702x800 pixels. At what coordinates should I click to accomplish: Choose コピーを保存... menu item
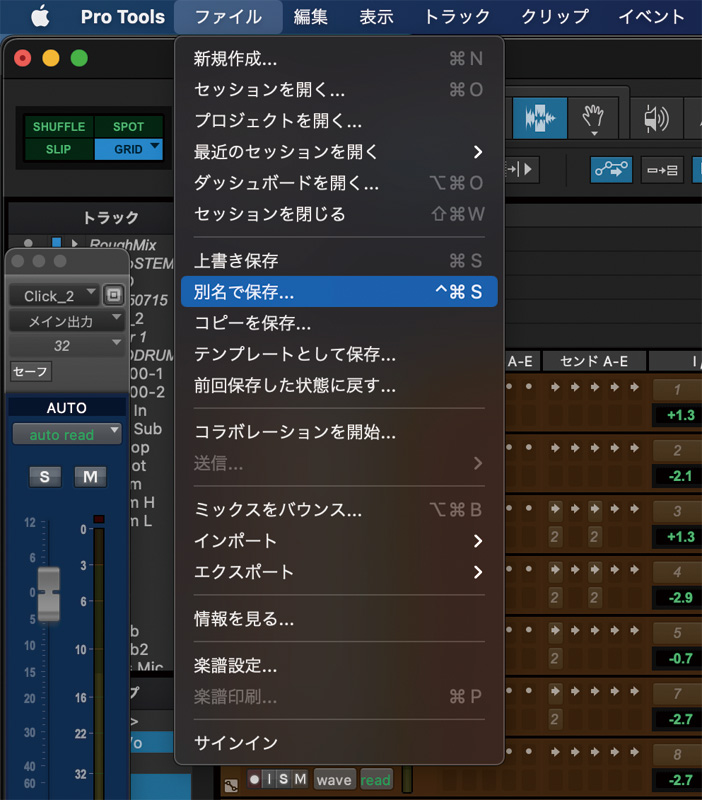339,323
